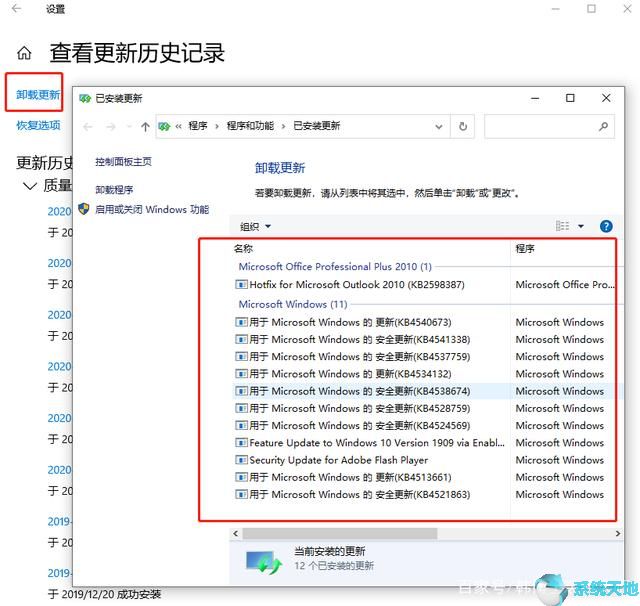Collapse the 质量 updates section chevron
The height and width of the screenshot is (606, 640).
pyautogui.click(x=29, y=186)
